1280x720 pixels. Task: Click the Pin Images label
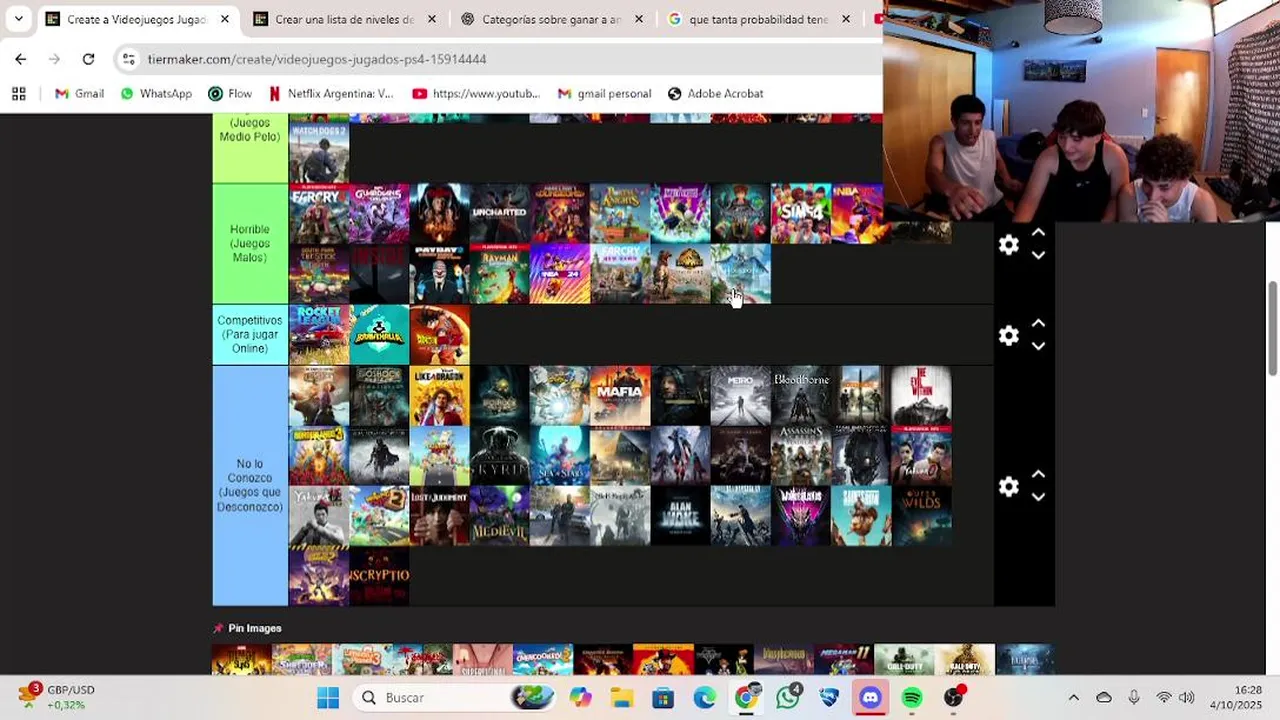click(255, 628)
